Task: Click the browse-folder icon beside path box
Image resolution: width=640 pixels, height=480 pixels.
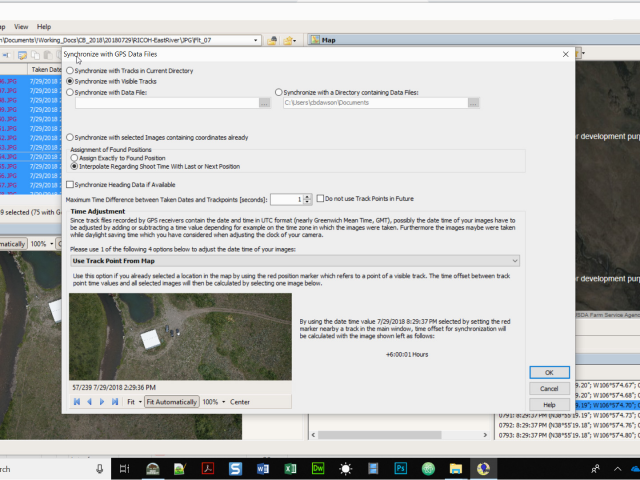Action: click(x=272, y=40)
